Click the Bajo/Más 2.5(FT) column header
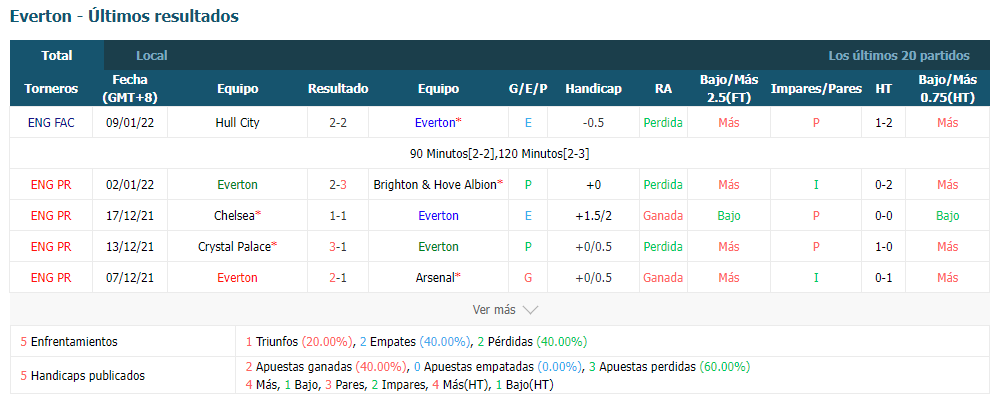Viewport: 999px width, 402px height. coord(729,89)
